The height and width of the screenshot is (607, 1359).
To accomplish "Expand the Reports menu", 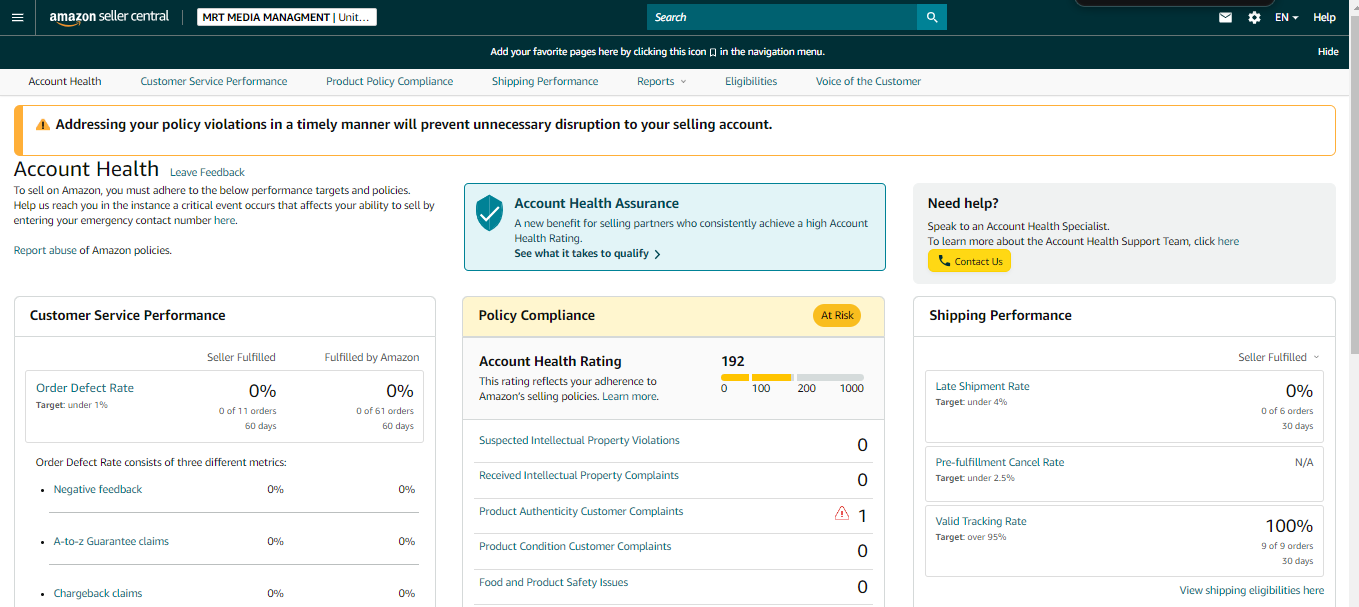I will click(x=661, y=81).
